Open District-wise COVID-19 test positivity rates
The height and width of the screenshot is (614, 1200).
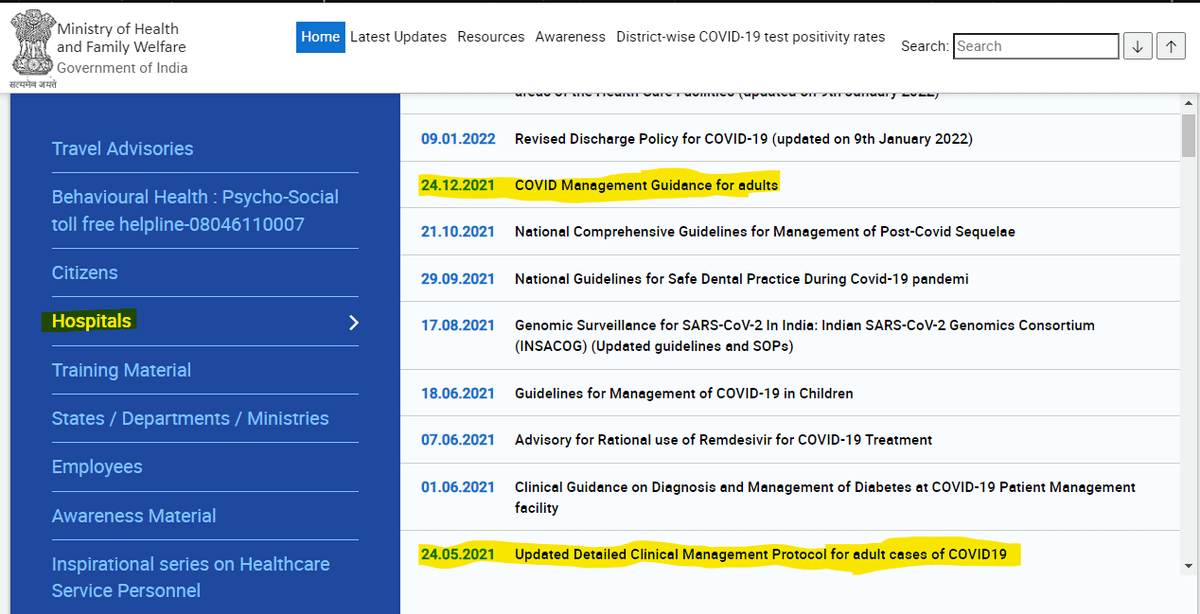pyautogui.click(x=750, y=37)
